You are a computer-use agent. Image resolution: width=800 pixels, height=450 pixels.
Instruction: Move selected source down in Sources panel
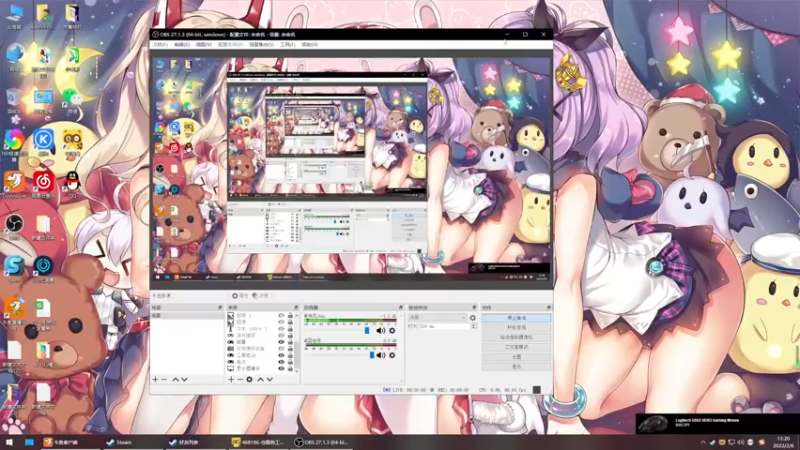(269, 380)
